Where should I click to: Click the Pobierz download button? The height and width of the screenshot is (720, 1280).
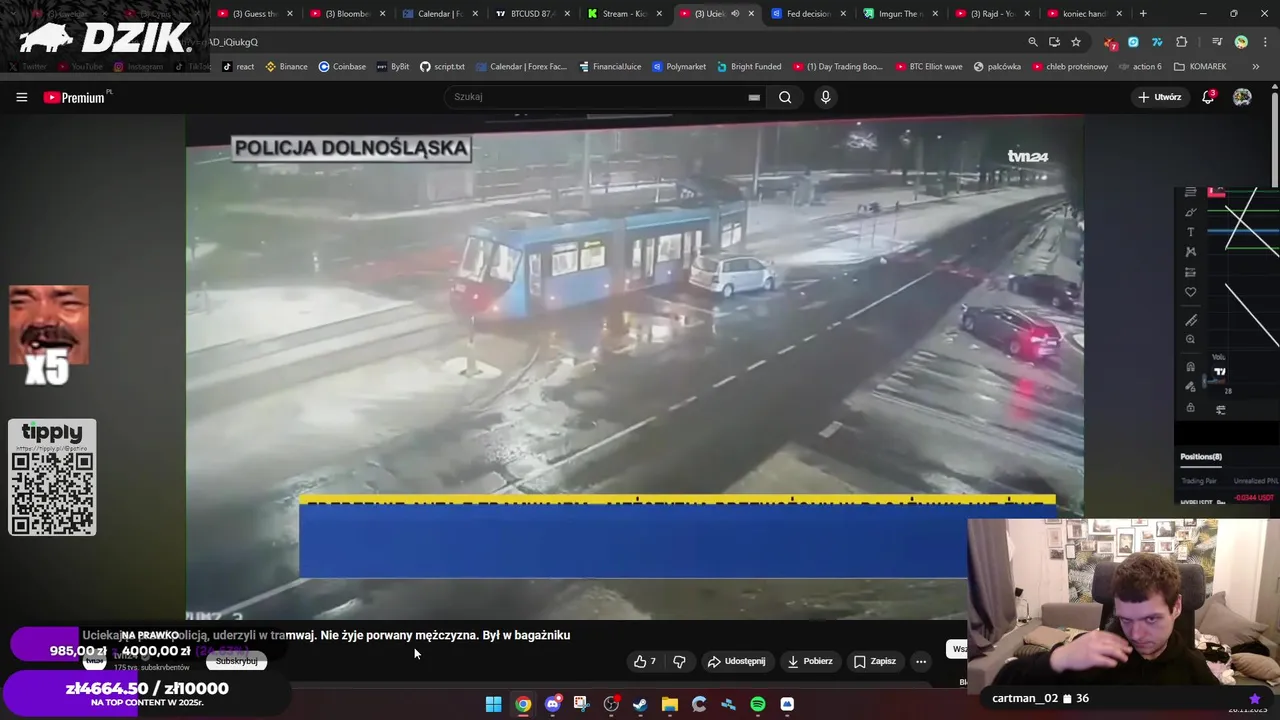810,661
